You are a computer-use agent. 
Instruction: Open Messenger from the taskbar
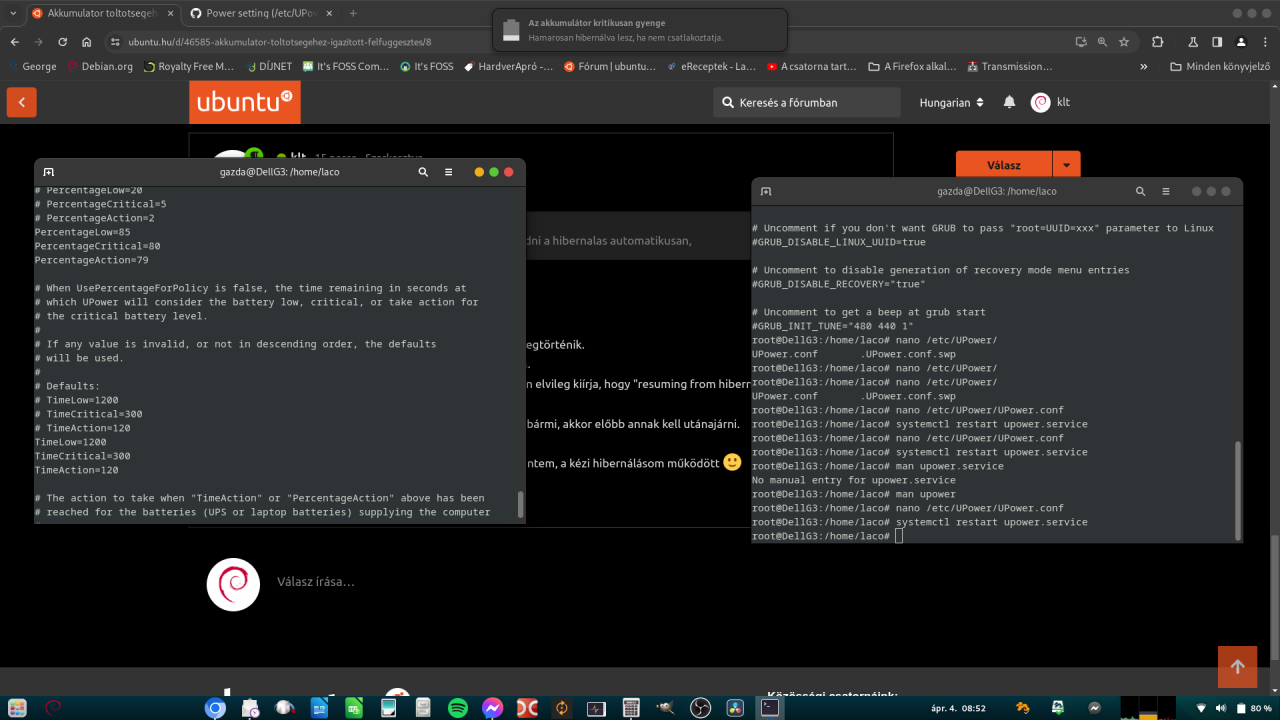click(x=492, y=708)
